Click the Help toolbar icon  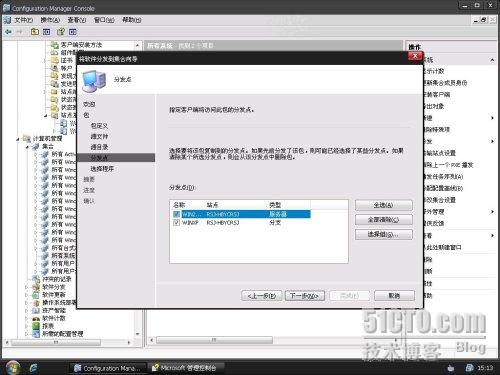click(61, 32)
